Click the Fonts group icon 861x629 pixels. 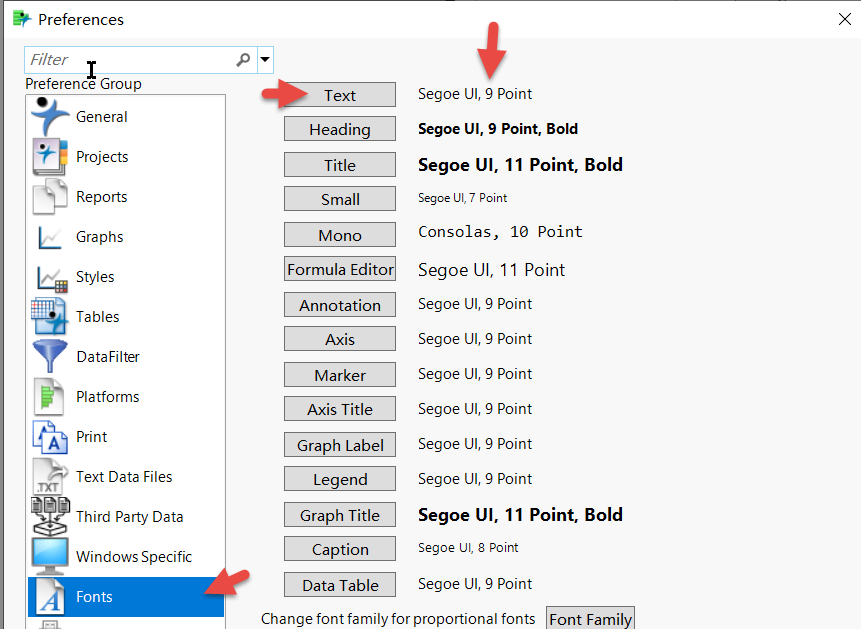pos(50,597)
